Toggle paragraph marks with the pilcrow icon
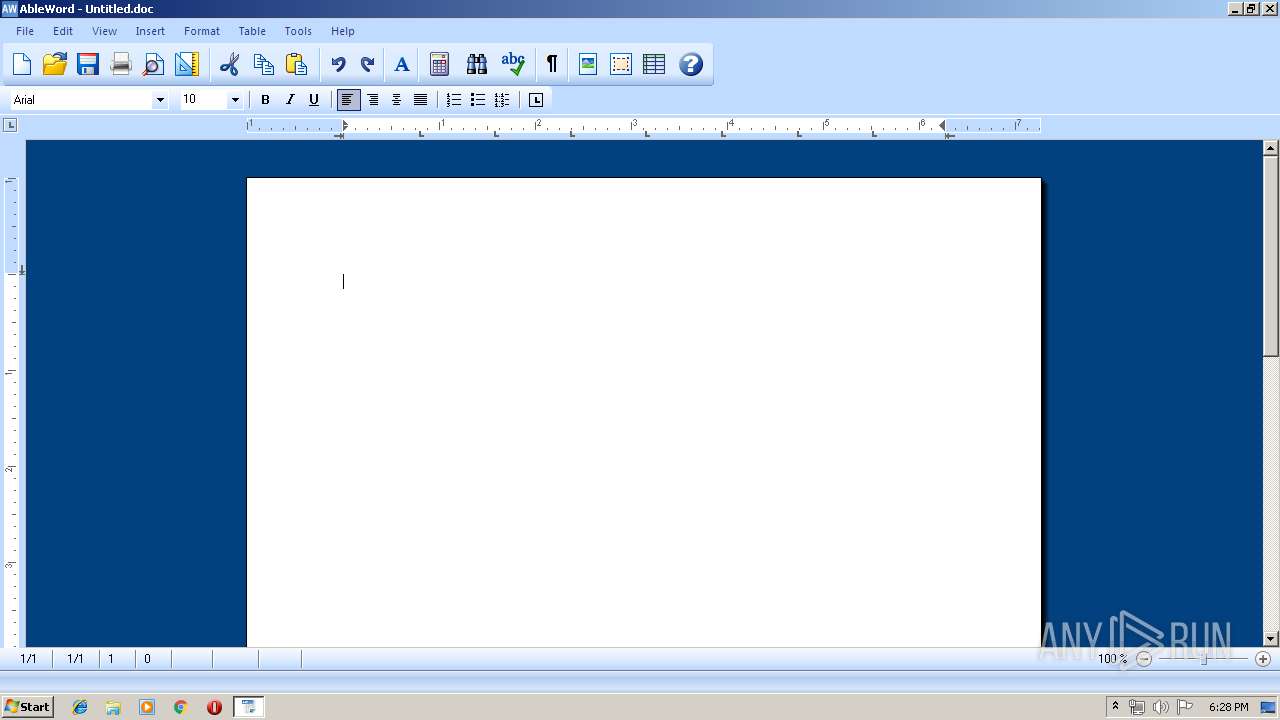Image resolution: width=1280 pixels, height=720 pixels. click(x=551, y=65)
